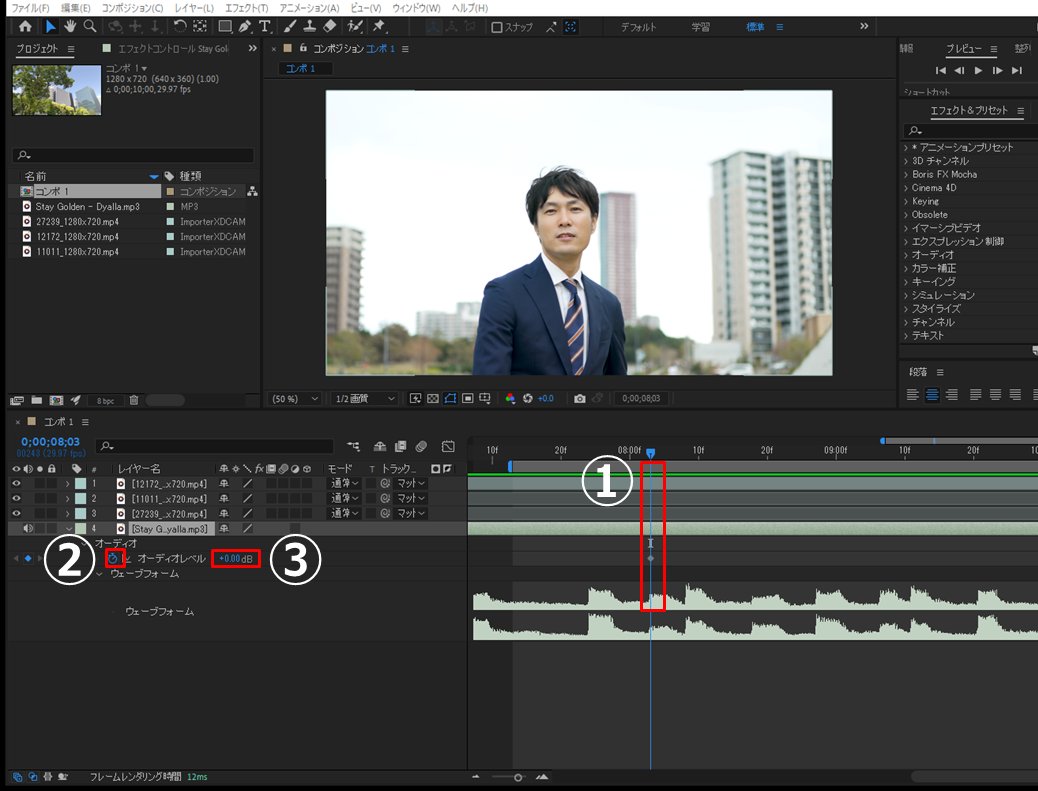Click the timeline zoom slider at bottom
Screen dimensions: 1038x791
tap(517, 777)
